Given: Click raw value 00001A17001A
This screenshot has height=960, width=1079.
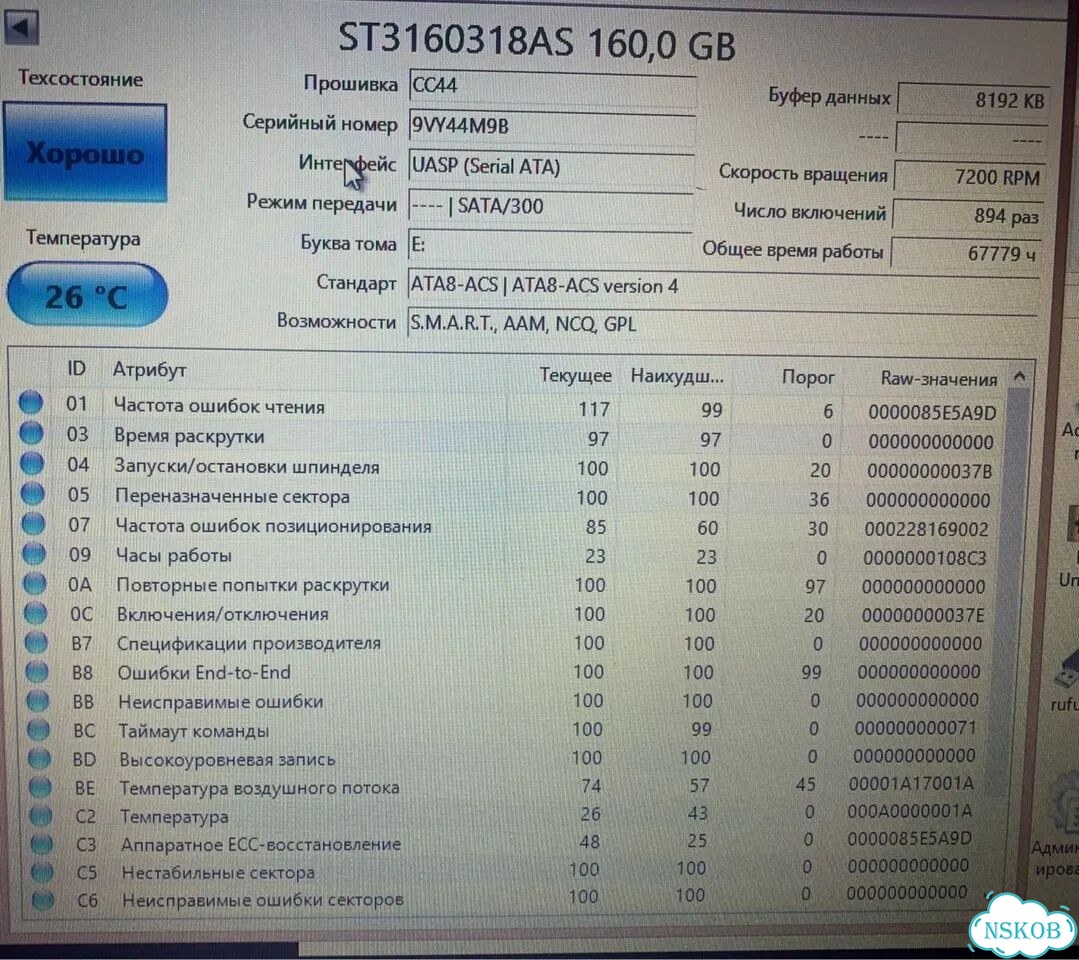Looking at the screenshot, I should coord(912,783).
